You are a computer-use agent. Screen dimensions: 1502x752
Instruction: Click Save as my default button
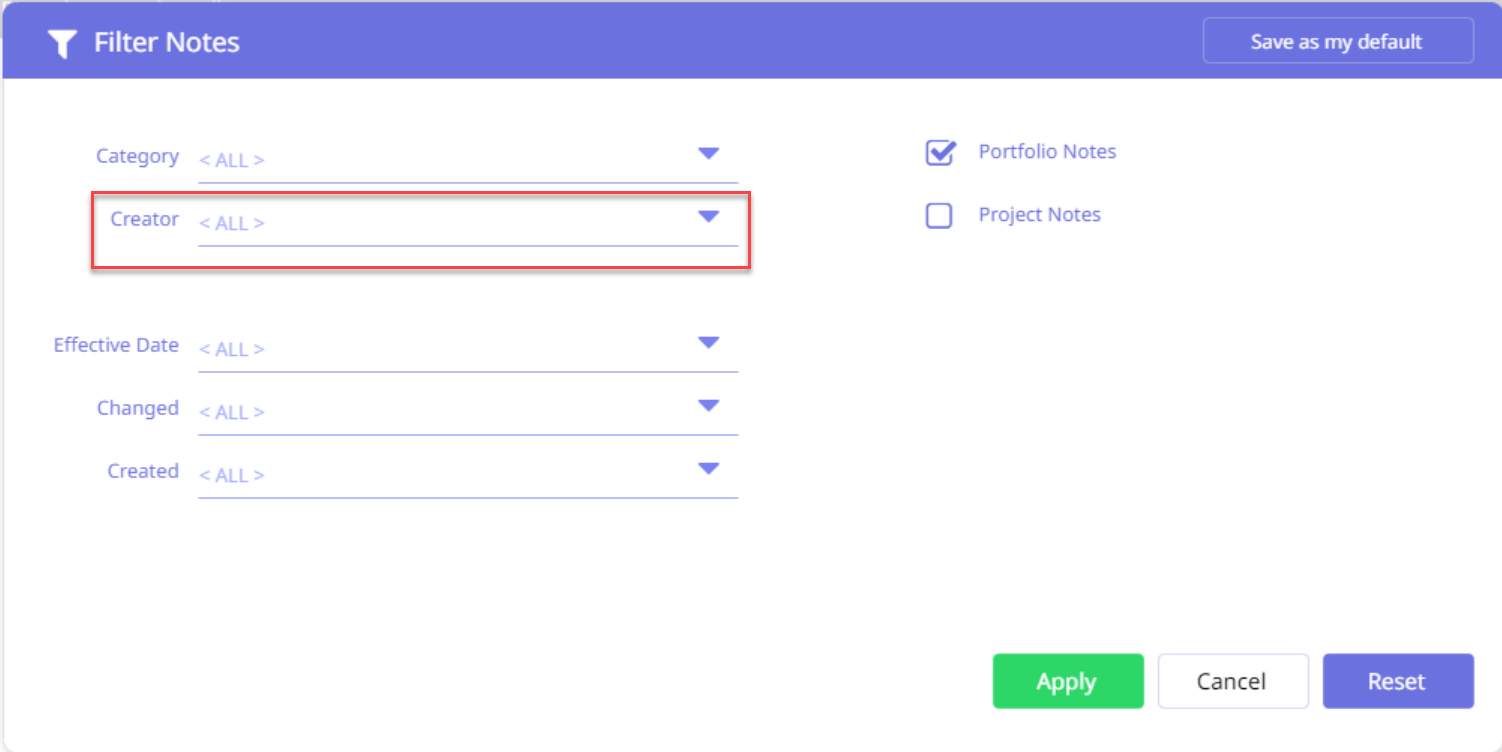pos(1337,42)
